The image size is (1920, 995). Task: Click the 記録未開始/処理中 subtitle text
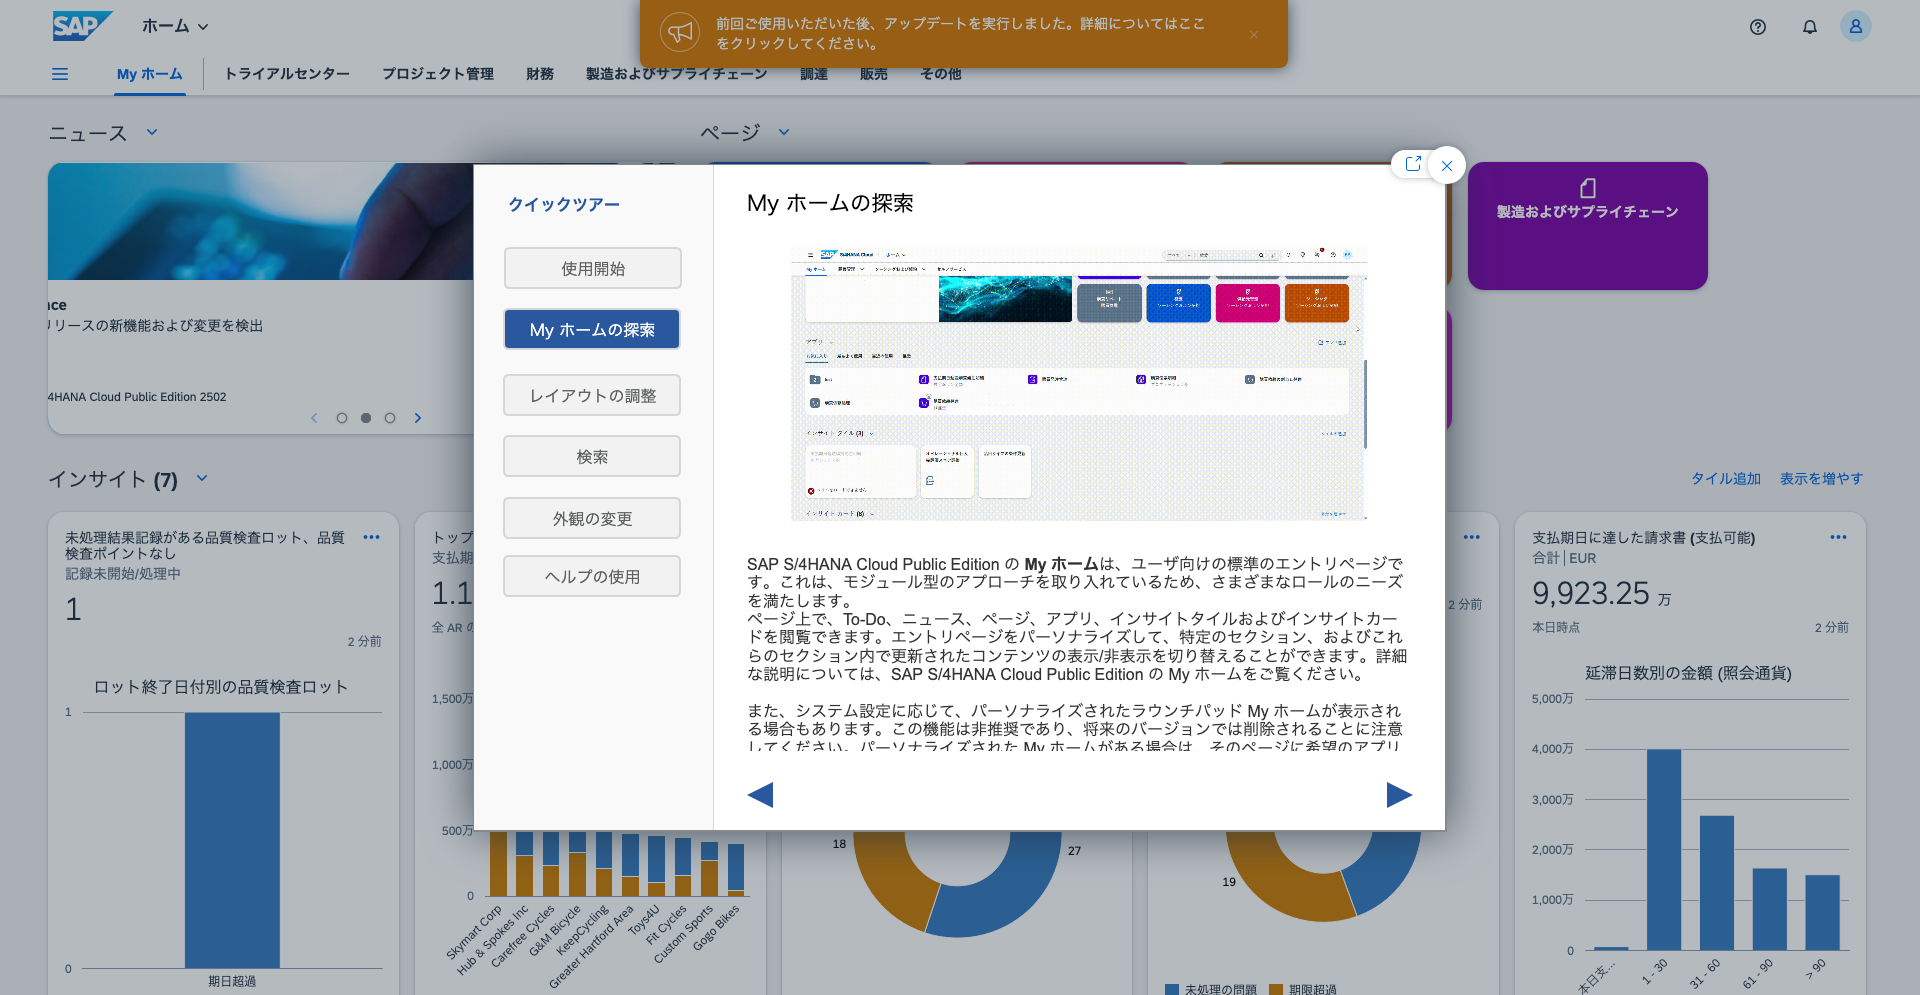pos(123,574)
